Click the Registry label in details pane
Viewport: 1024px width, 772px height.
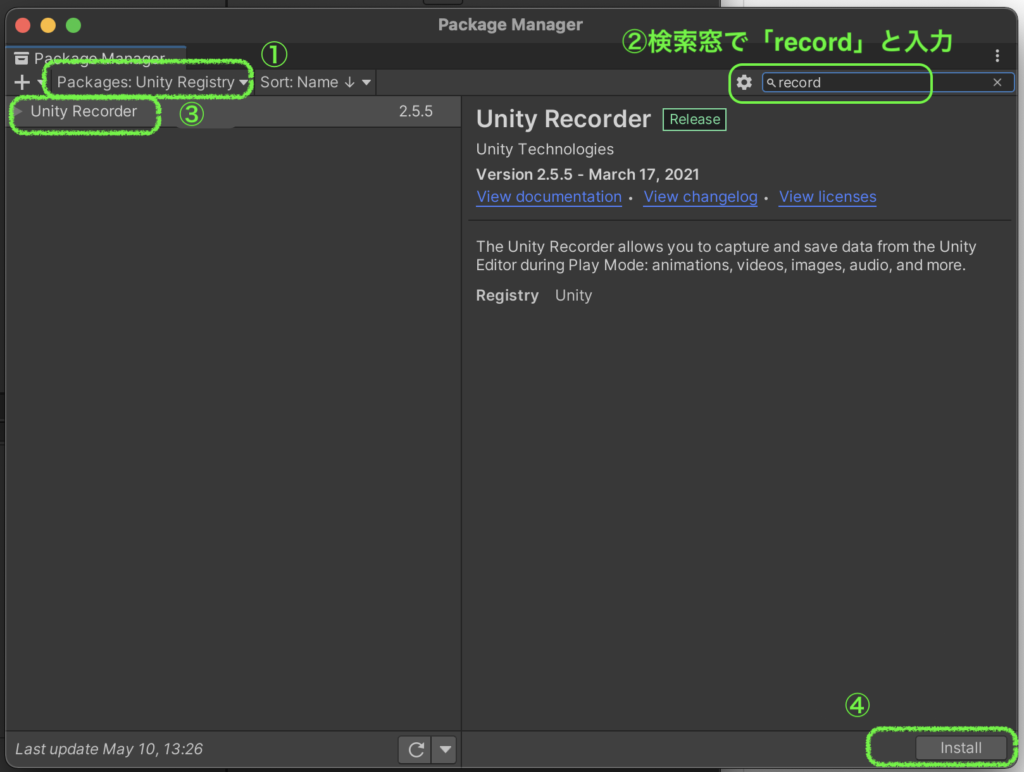[x=507, y=295]
